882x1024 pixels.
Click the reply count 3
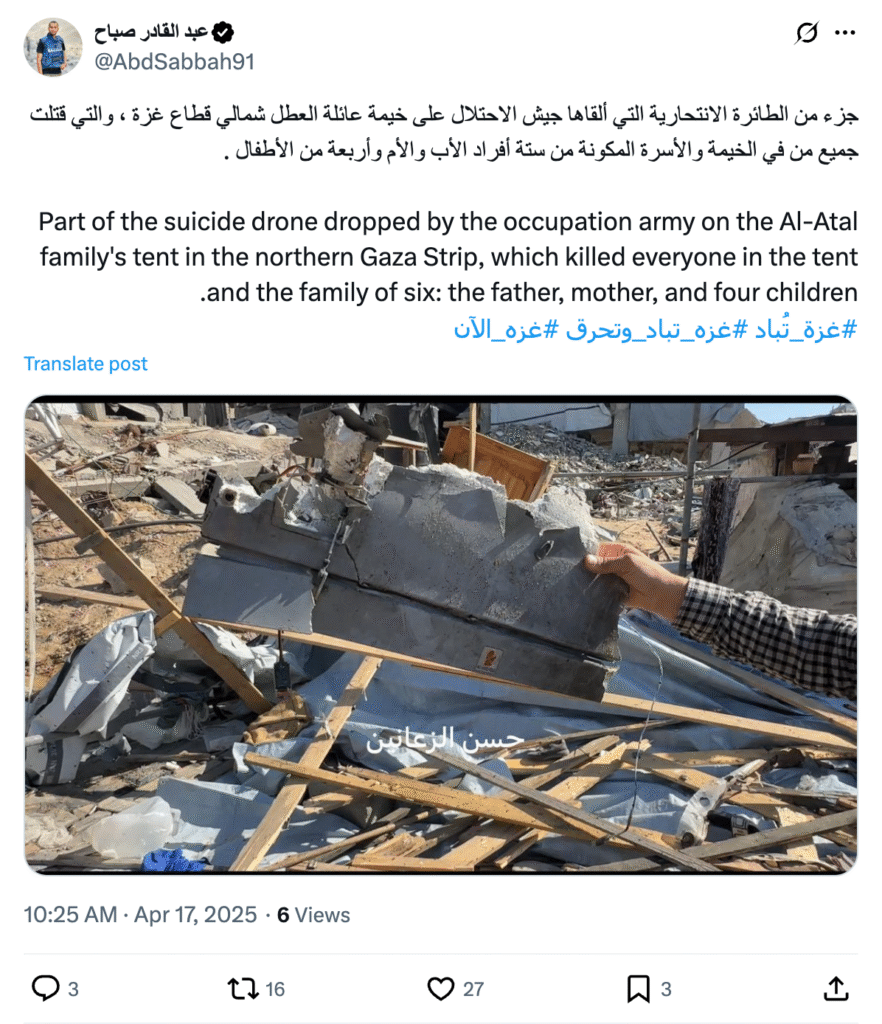click(x=73, y=989)
